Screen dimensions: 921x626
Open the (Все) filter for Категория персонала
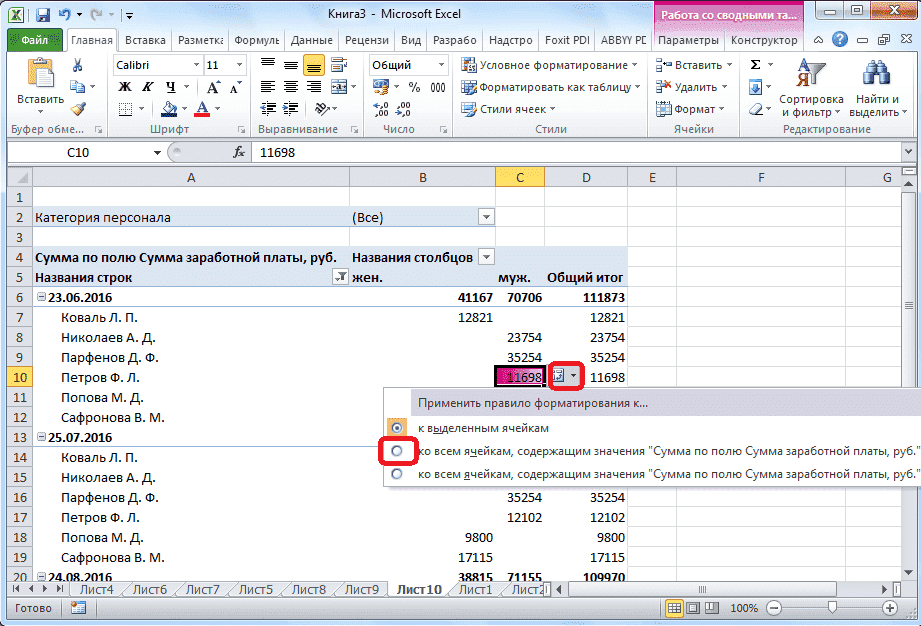tap(485, 216)
